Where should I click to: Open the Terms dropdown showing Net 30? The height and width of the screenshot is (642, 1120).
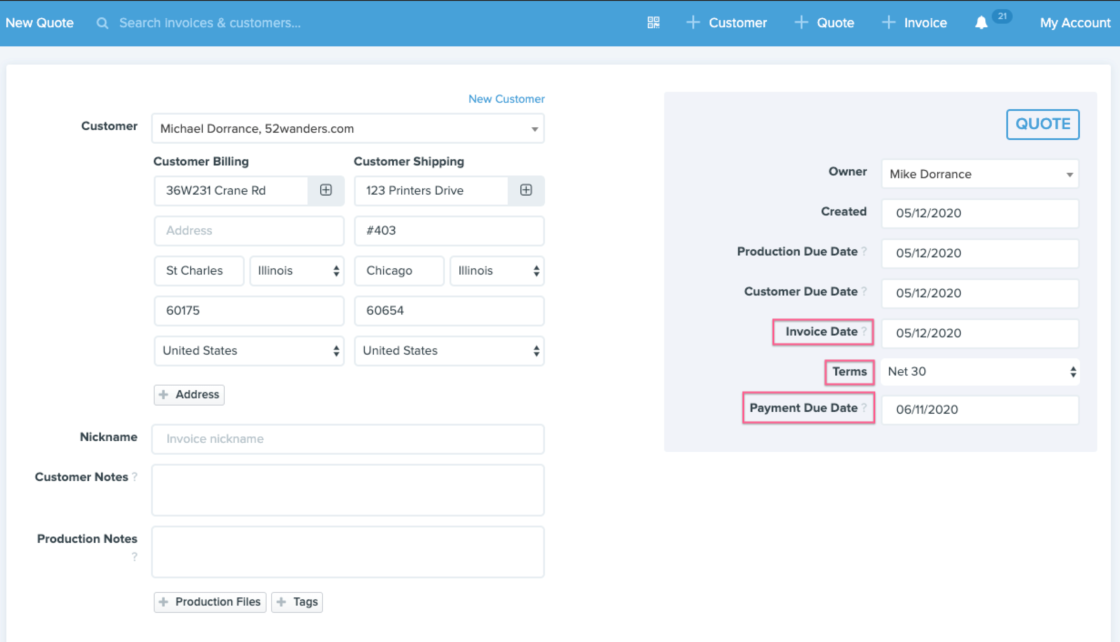tap(979, 371)
